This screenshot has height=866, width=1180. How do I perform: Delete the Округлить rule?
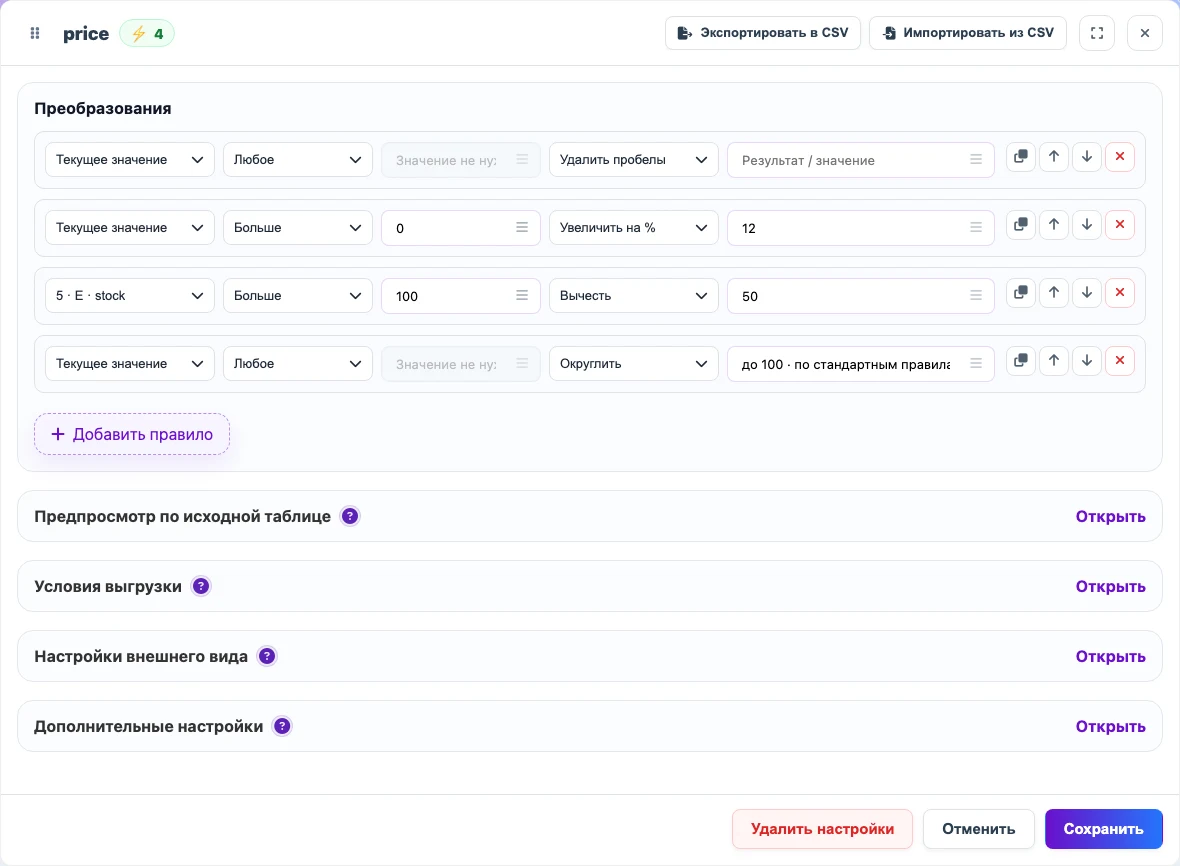point(1120,360)
